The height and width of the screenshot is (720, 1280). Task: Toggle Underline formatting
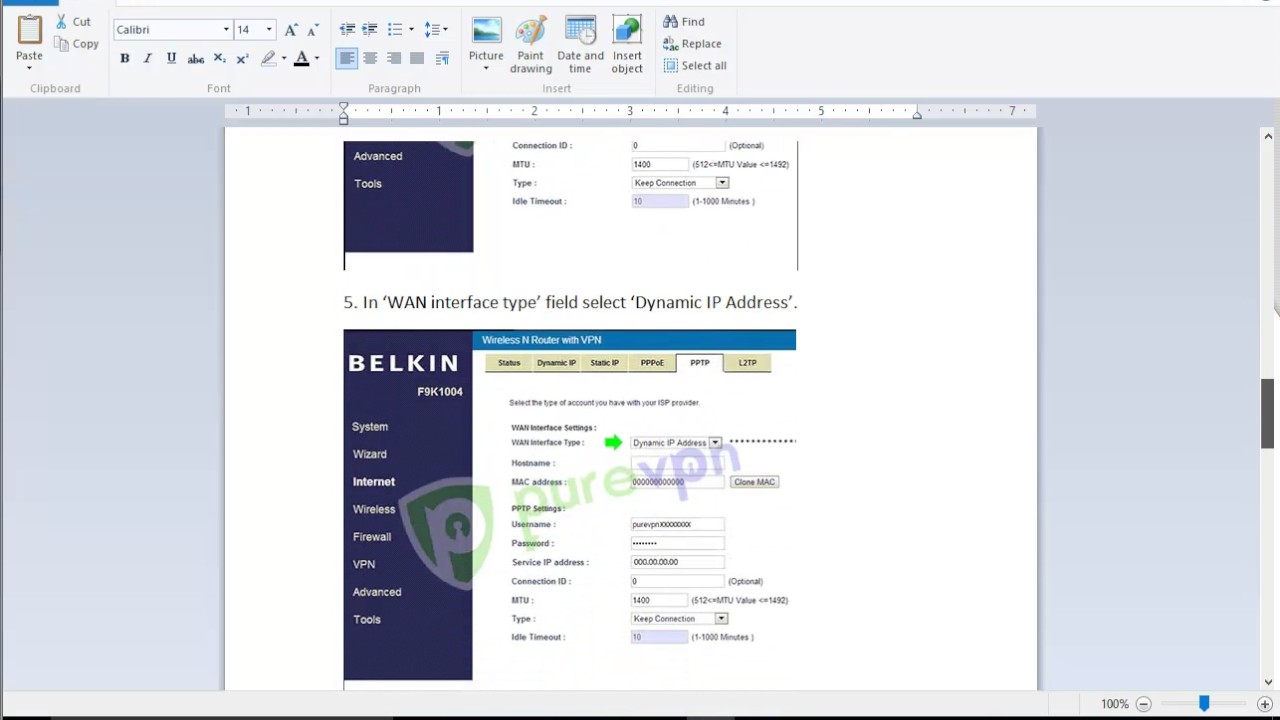coord(171,58)
